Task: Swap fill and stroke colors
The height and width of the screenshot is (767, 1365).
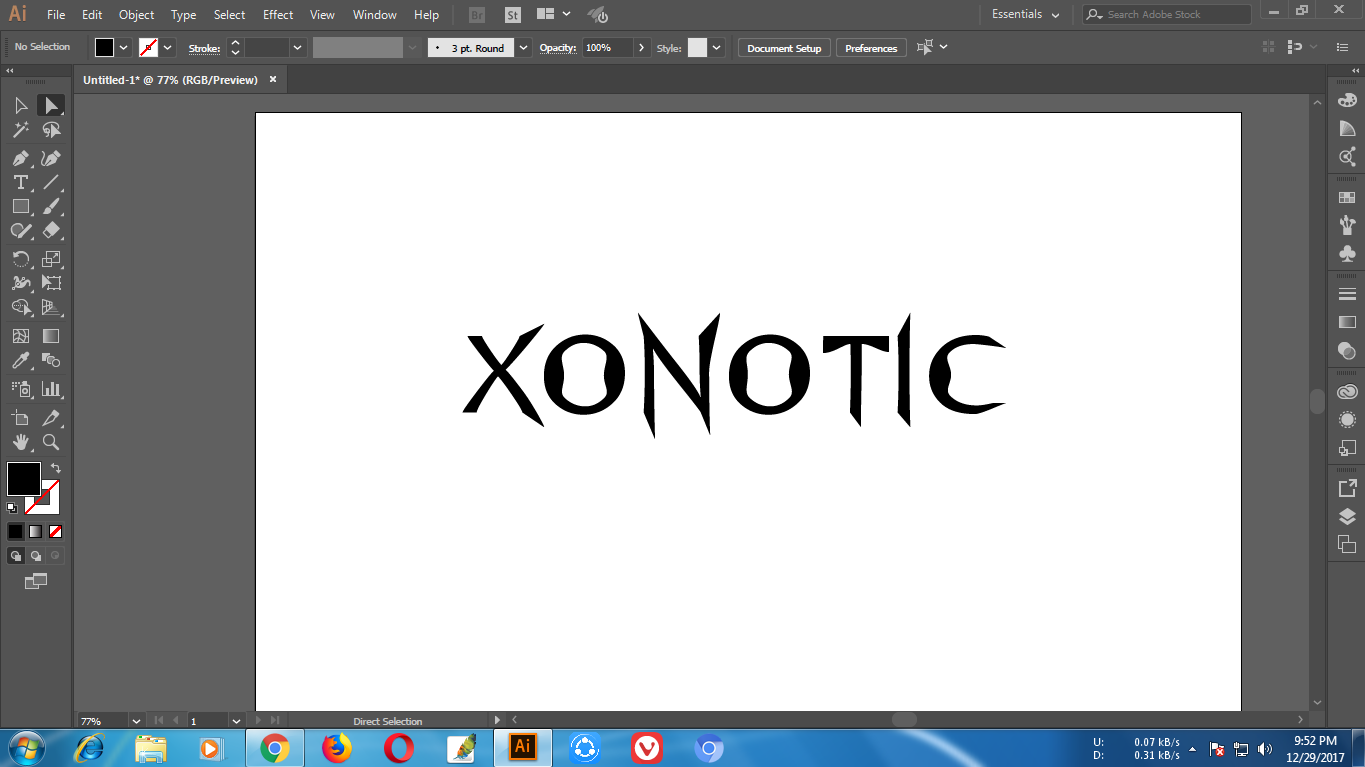Action: point(56,468)
